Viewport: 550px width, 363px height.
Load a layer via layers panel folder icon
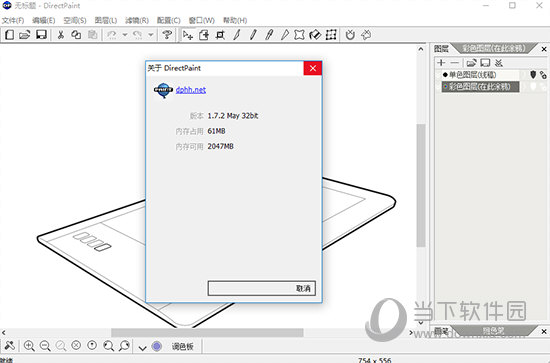pos(471,63)
